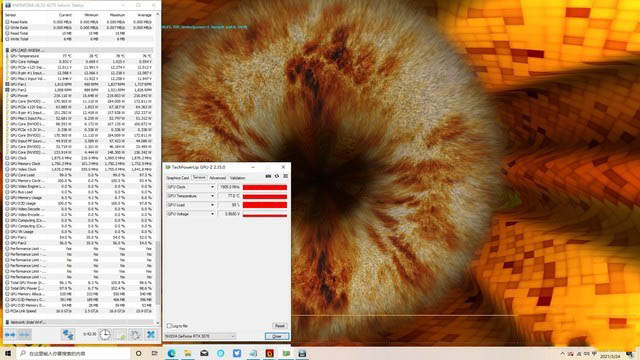Image resolution: width=640 pixels, height=360 pixels.
Task: Click the HWiNFO log sheet icon
Action: click(120, 335)
